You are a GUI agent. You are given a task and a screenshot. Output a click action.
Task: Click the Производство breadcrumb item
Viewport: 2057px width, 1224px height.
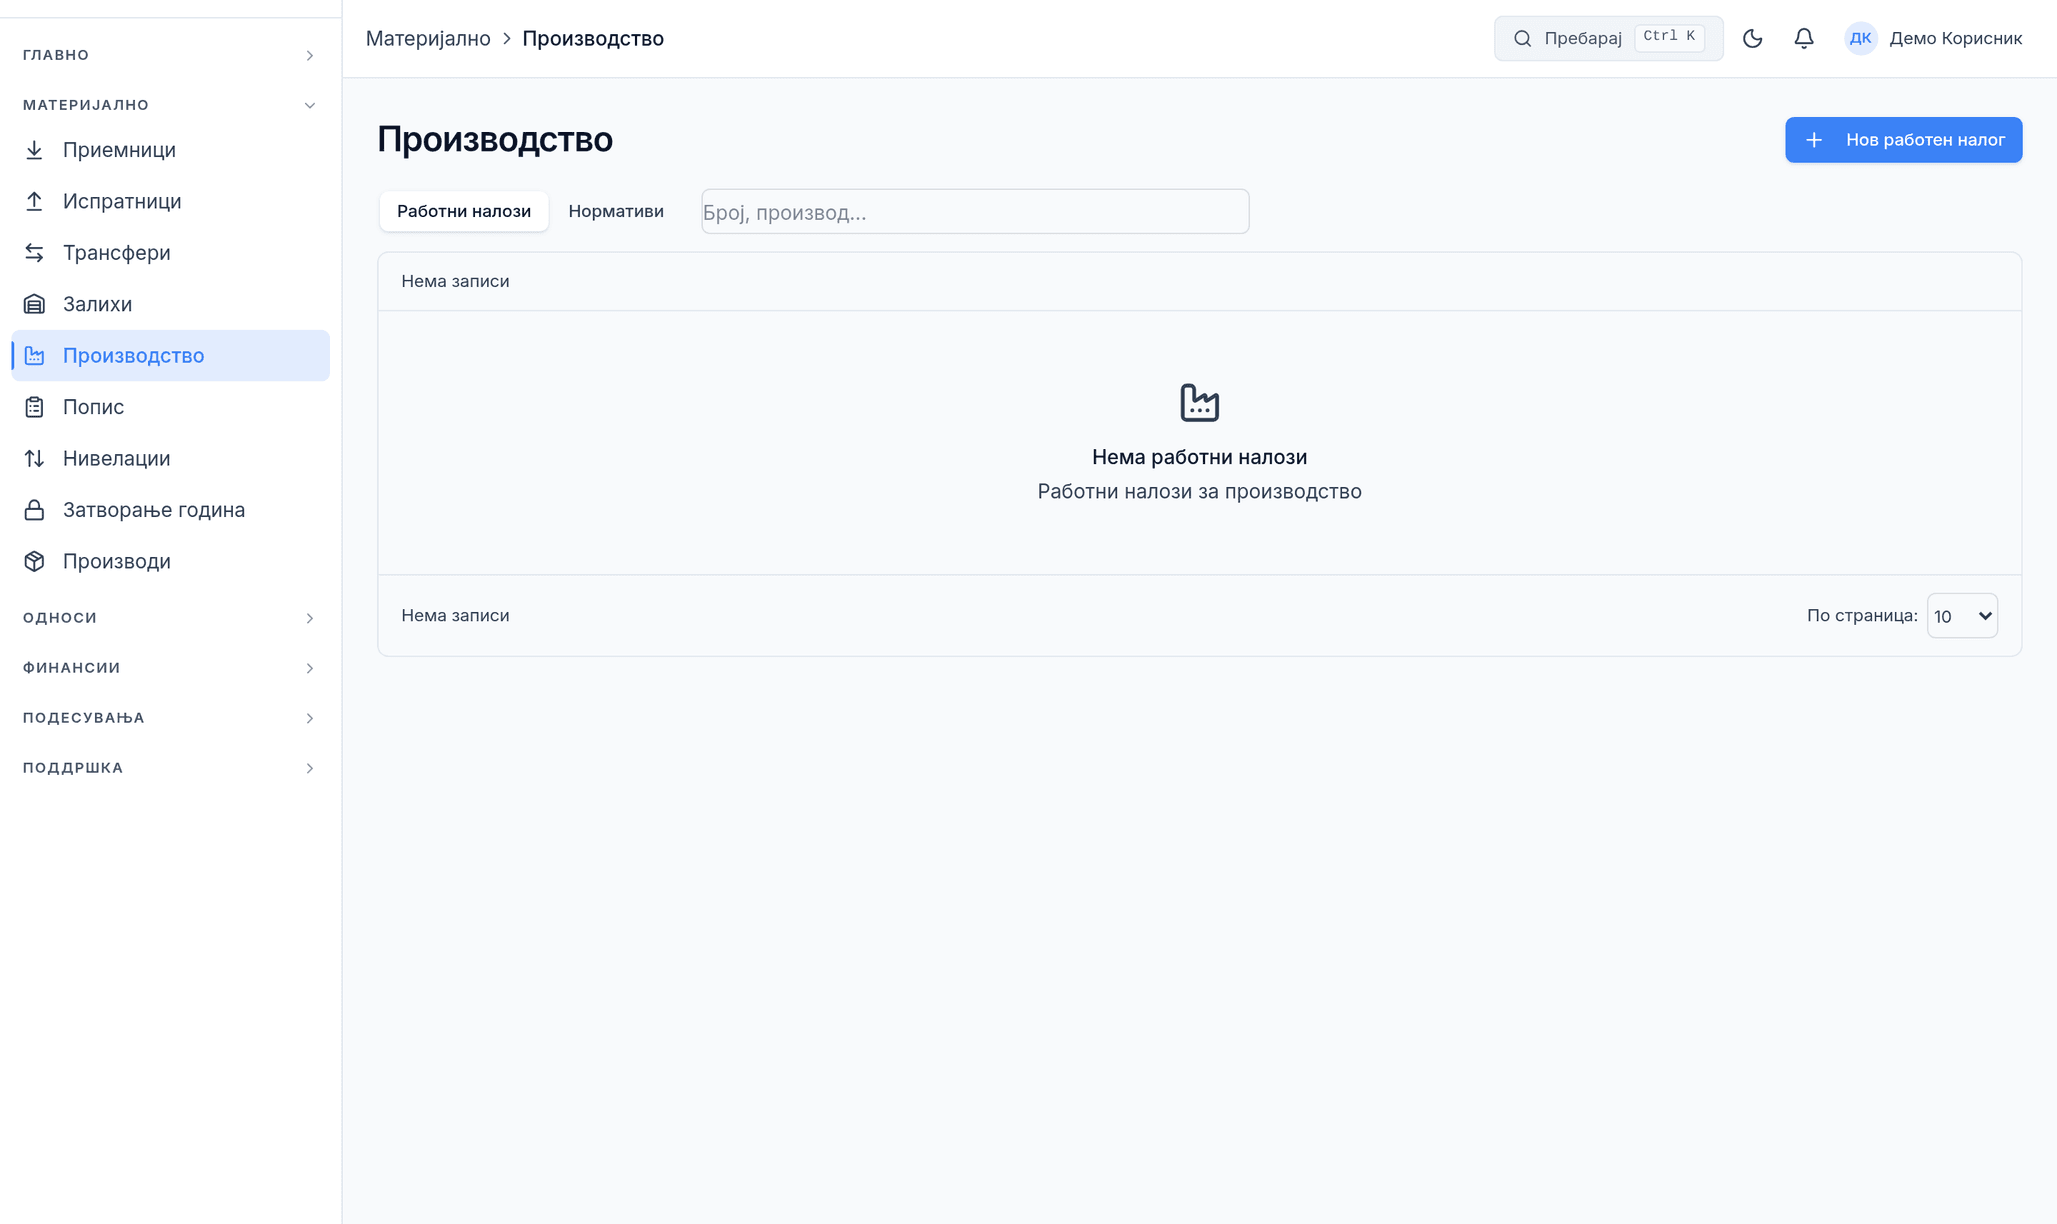pyautogui.click(x=593, y=39)
